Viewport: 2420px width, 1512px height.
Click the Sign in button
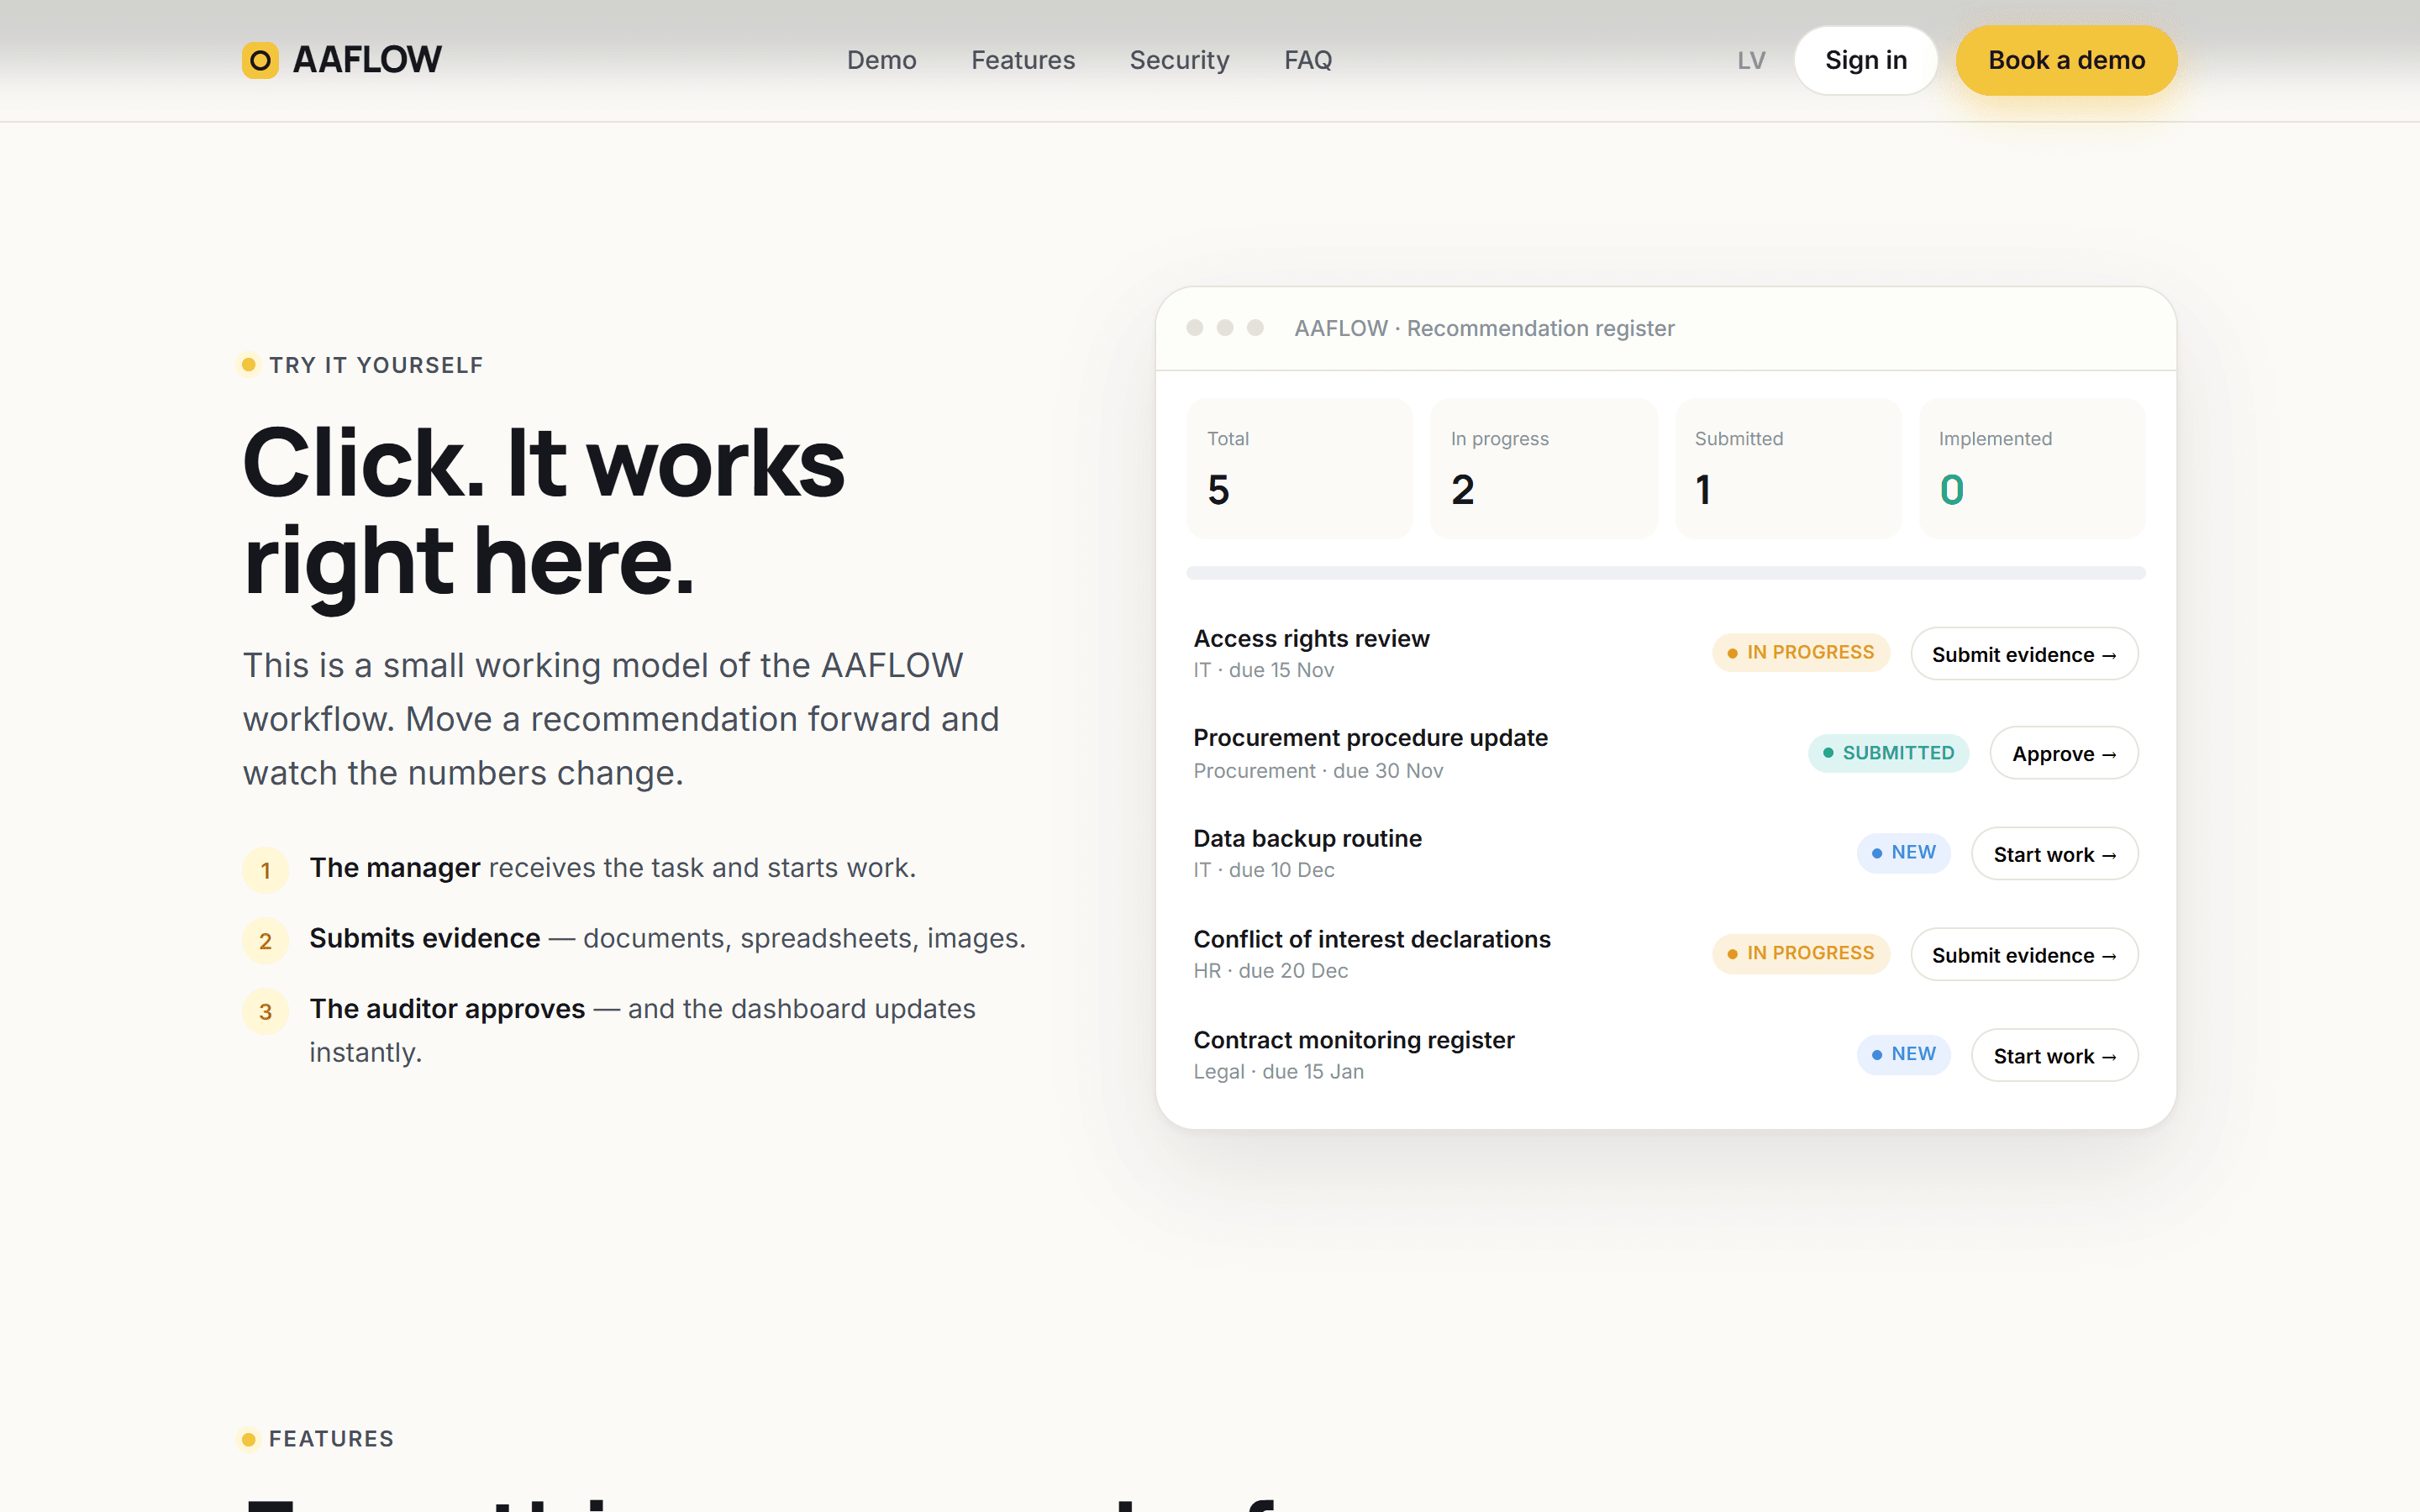click(1865, 61)
